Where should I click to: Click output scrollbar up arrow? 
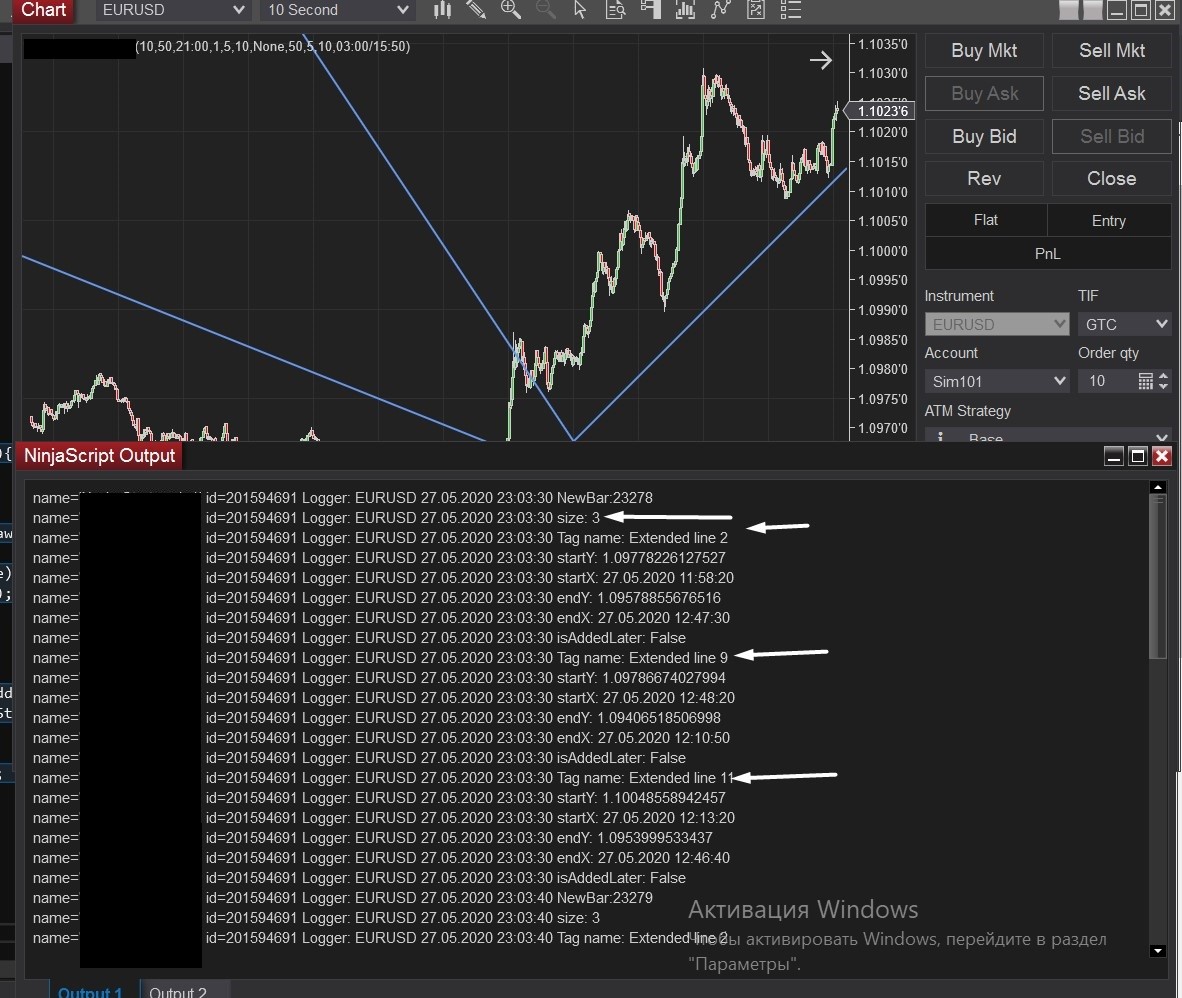(1159, 487)
